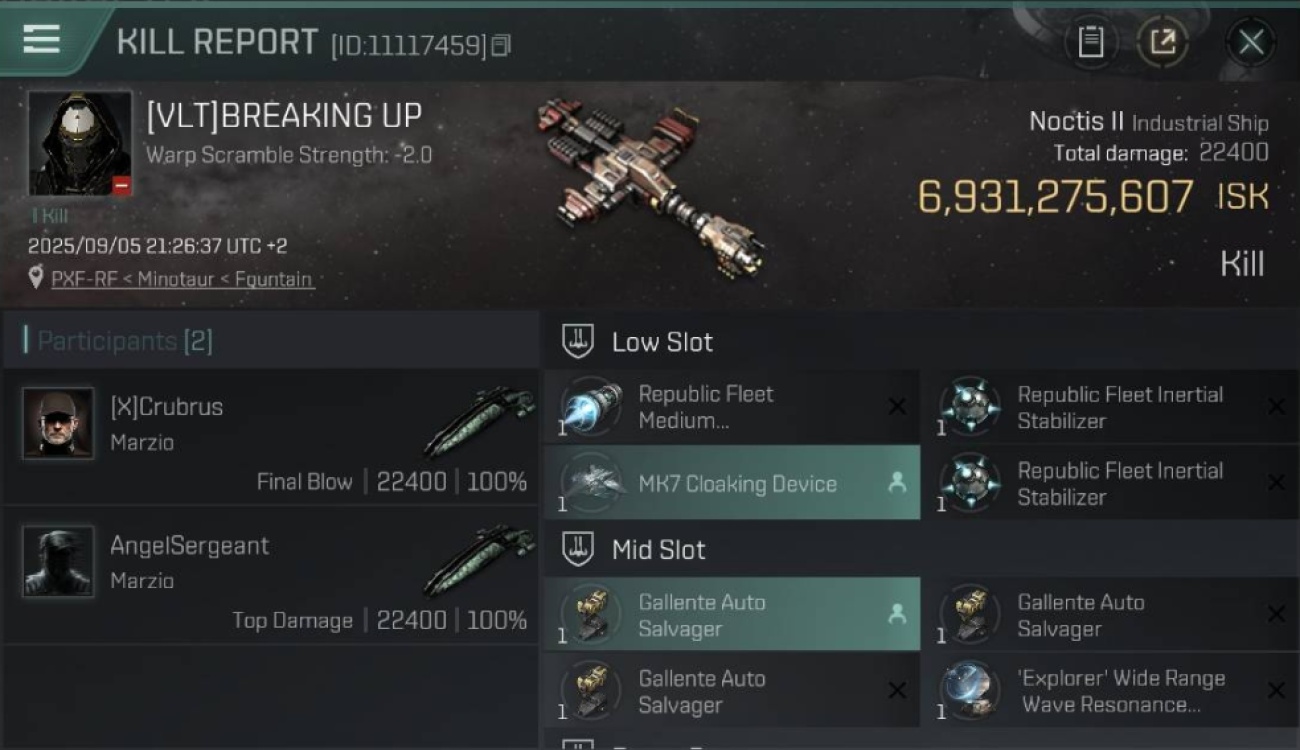Collapse the Mid Slot section

(578, 549)
